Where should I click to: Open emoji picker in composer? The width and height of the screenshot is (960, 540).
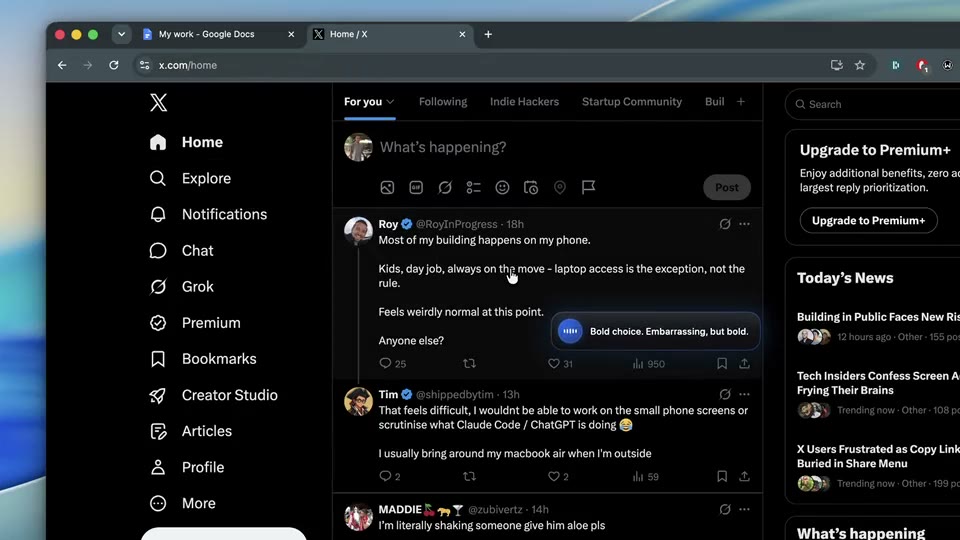[x=502, y=187]
